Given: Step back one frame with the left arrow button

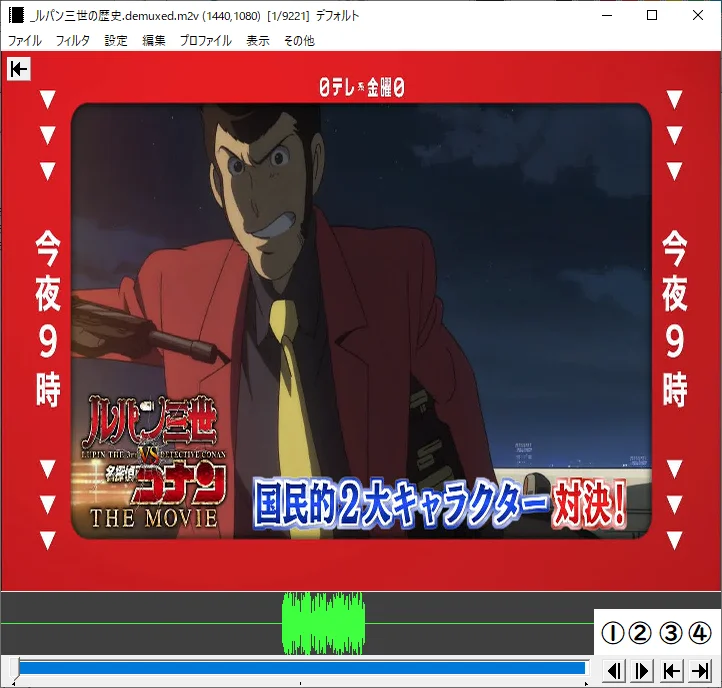Looking at the screenshot, I should pos(616,670).
